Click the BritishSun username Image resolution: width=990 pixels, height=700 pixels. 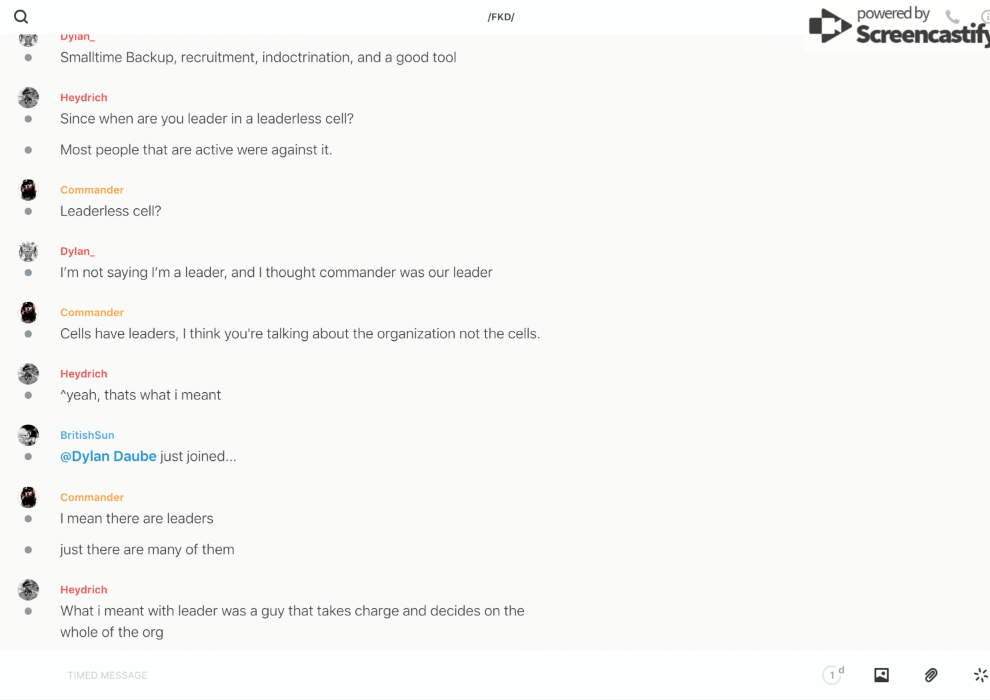tap(87, 435)
